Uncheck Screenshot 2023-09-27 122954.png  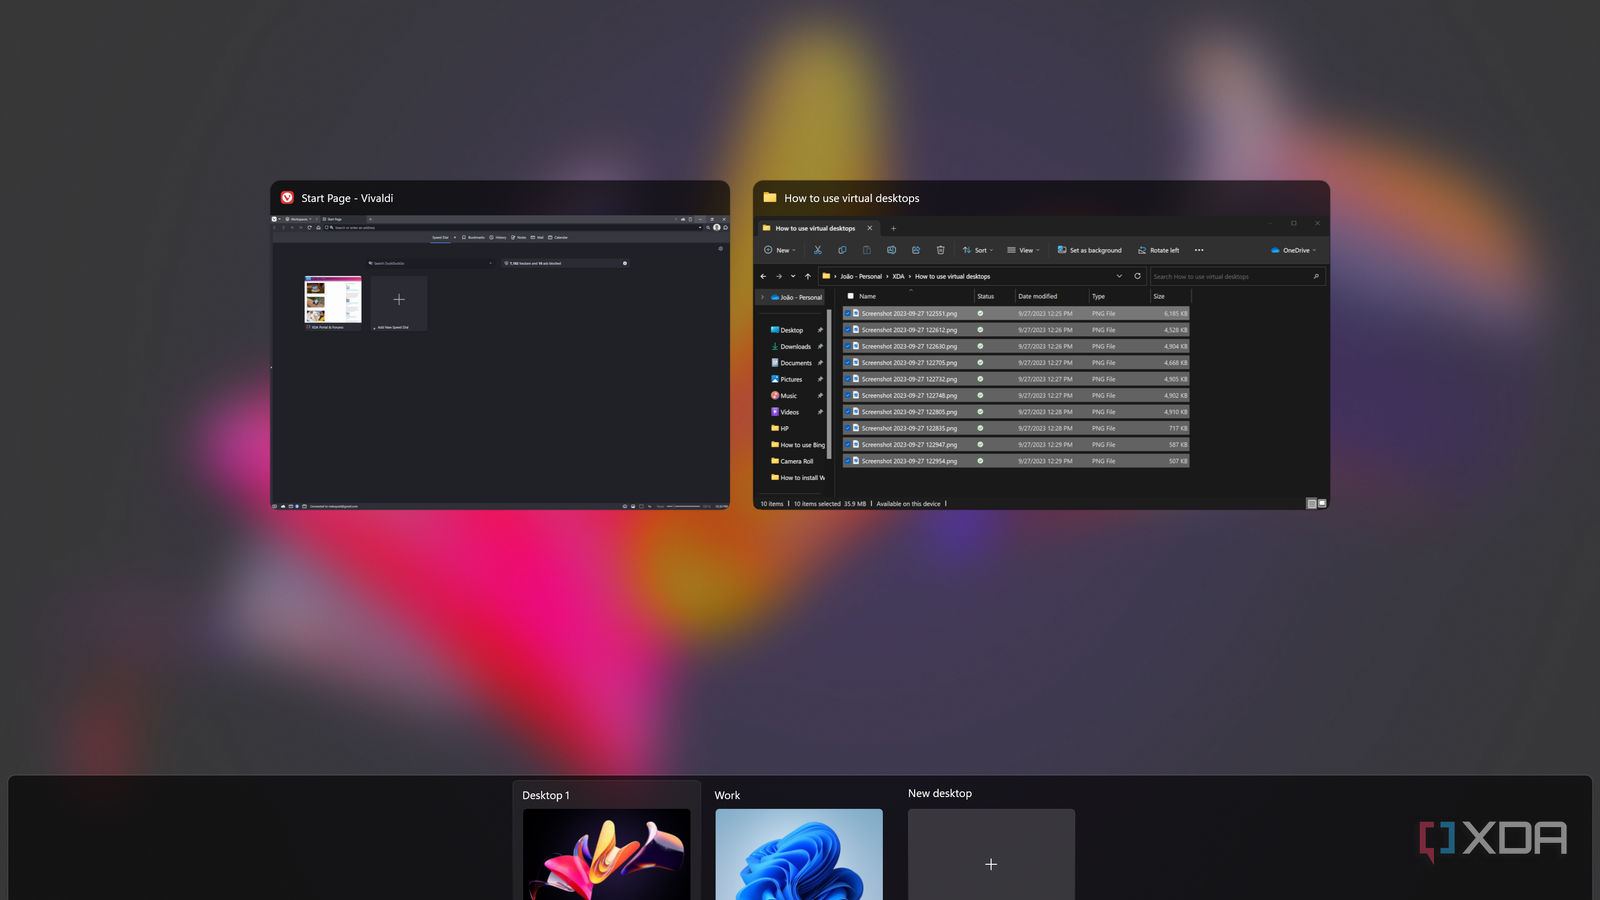(850, 461)
